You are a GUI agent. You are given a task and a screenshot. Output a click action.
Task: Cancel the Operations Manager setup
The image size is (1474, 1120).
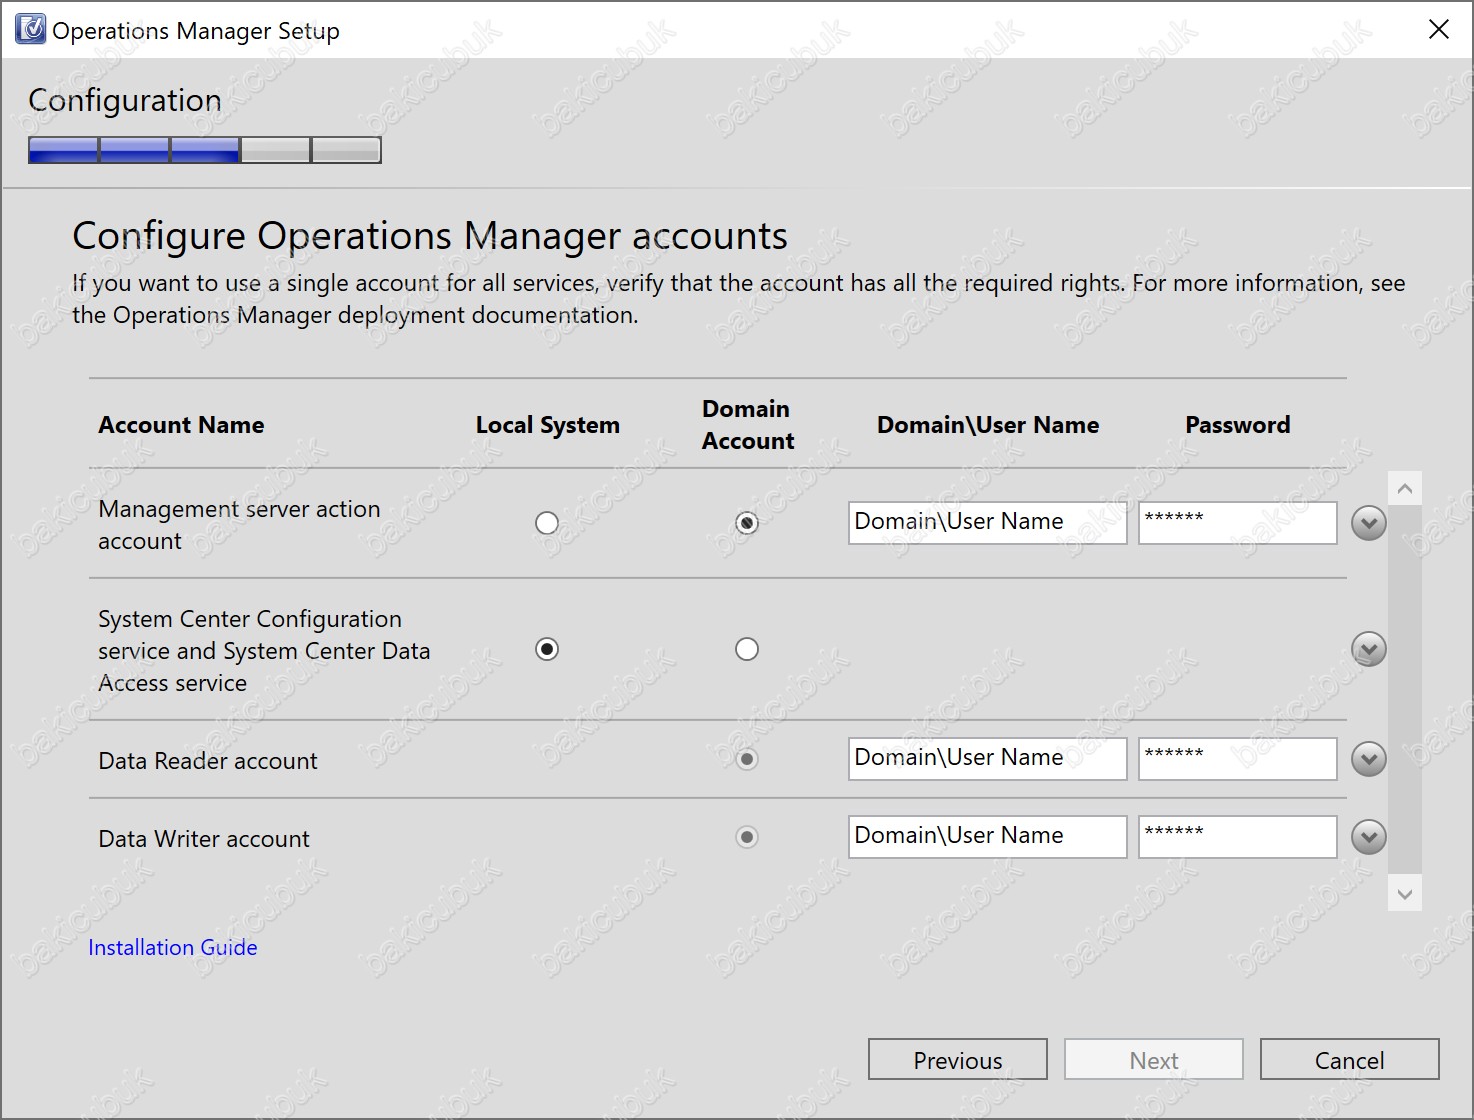(x=1350, y=1059)
